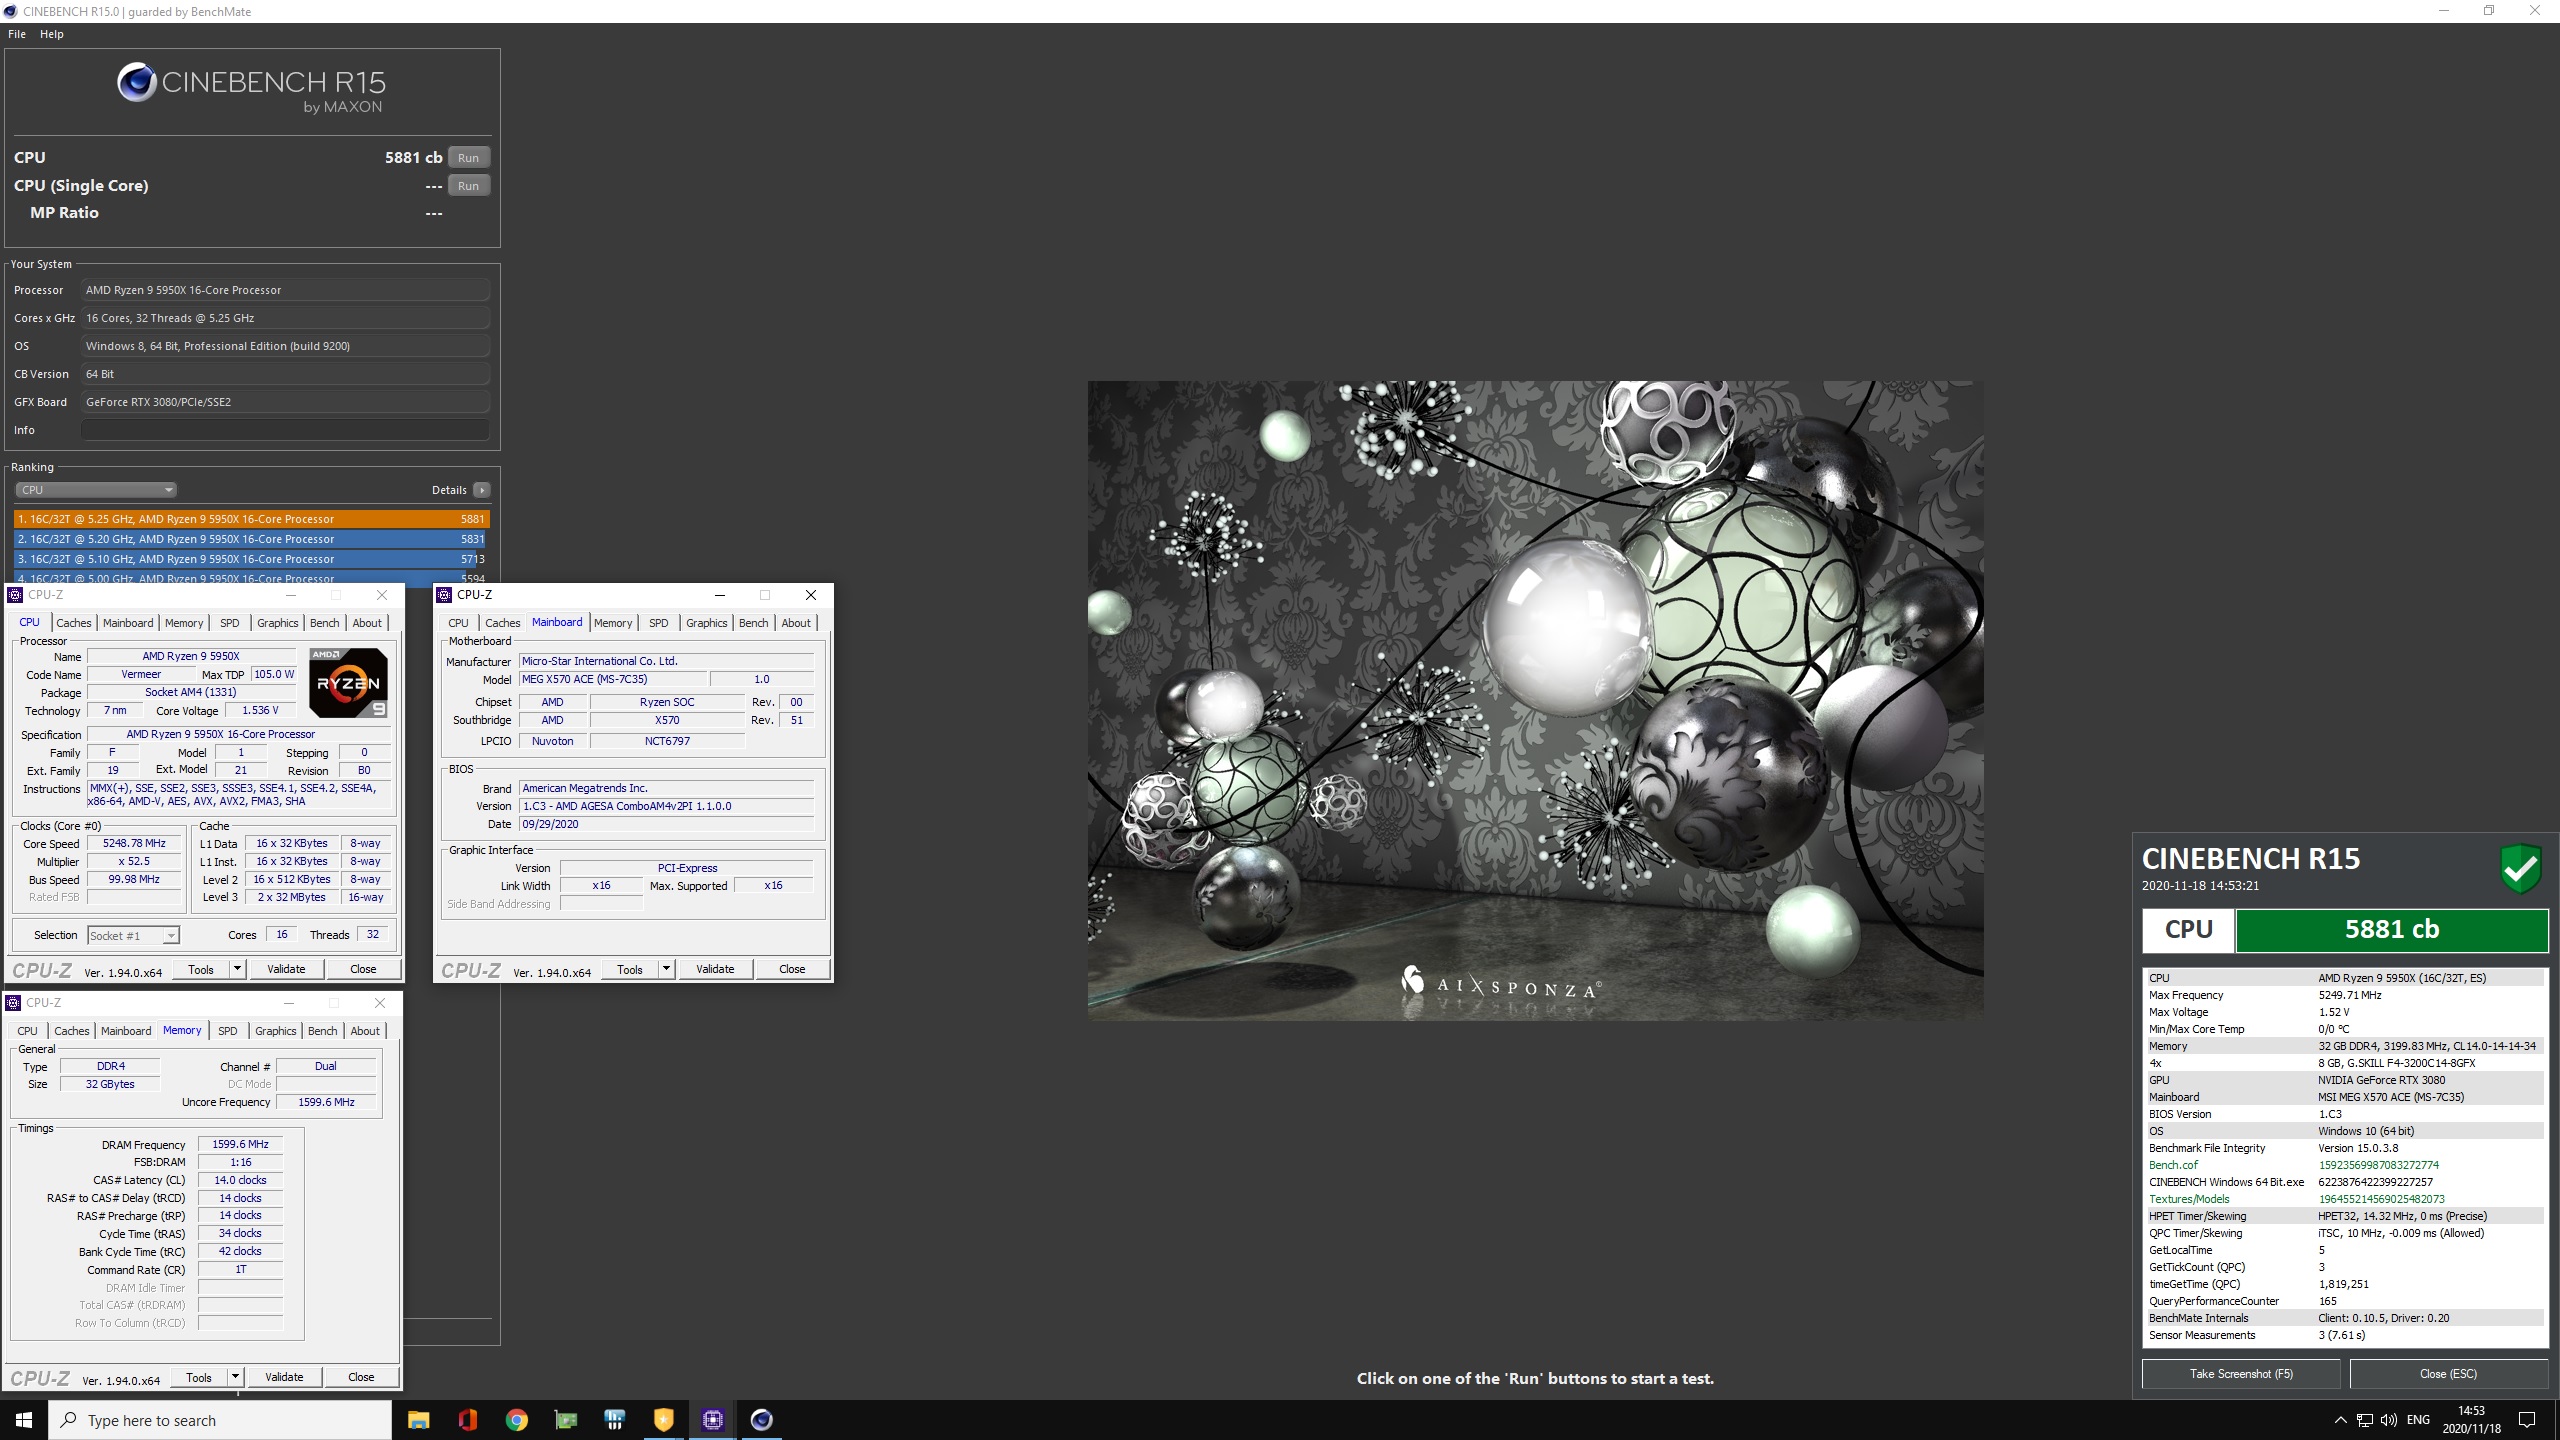
Task: Click Close button in CPU-Z Memory window
Action: [x=361, y=1377]
